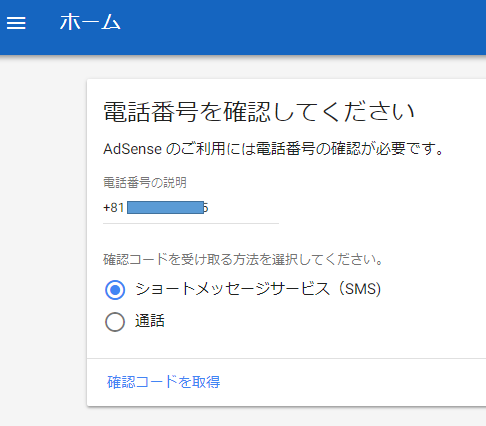Image resolution: width=486 pixels, height=426 pixels.
Task: Click the AdSense phone confirmation description text
Action: point(273,149)
